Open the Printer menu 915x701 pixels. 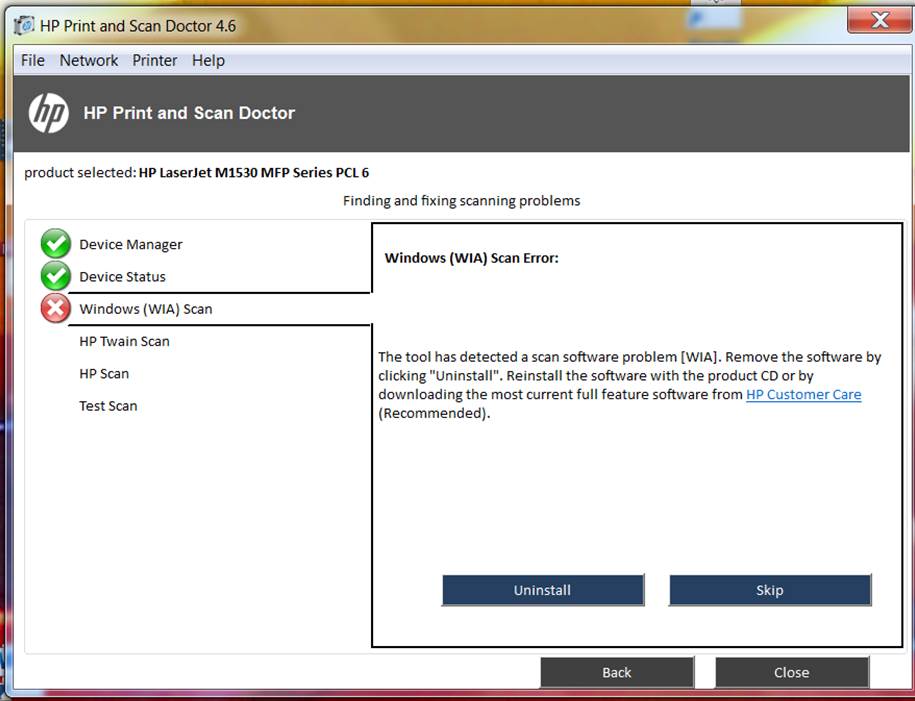(155, 60)
